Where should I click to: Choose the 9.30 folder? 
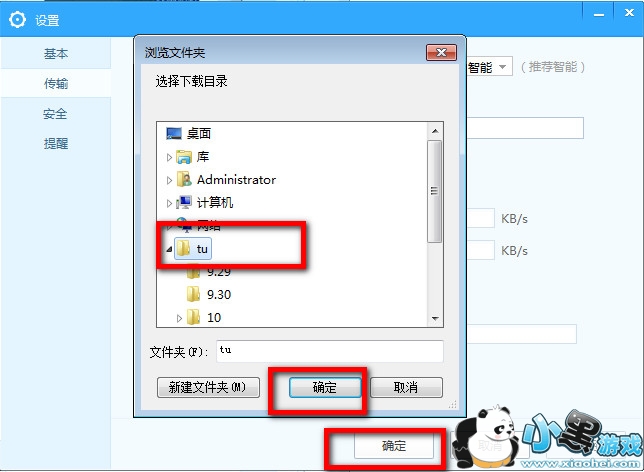219,295
